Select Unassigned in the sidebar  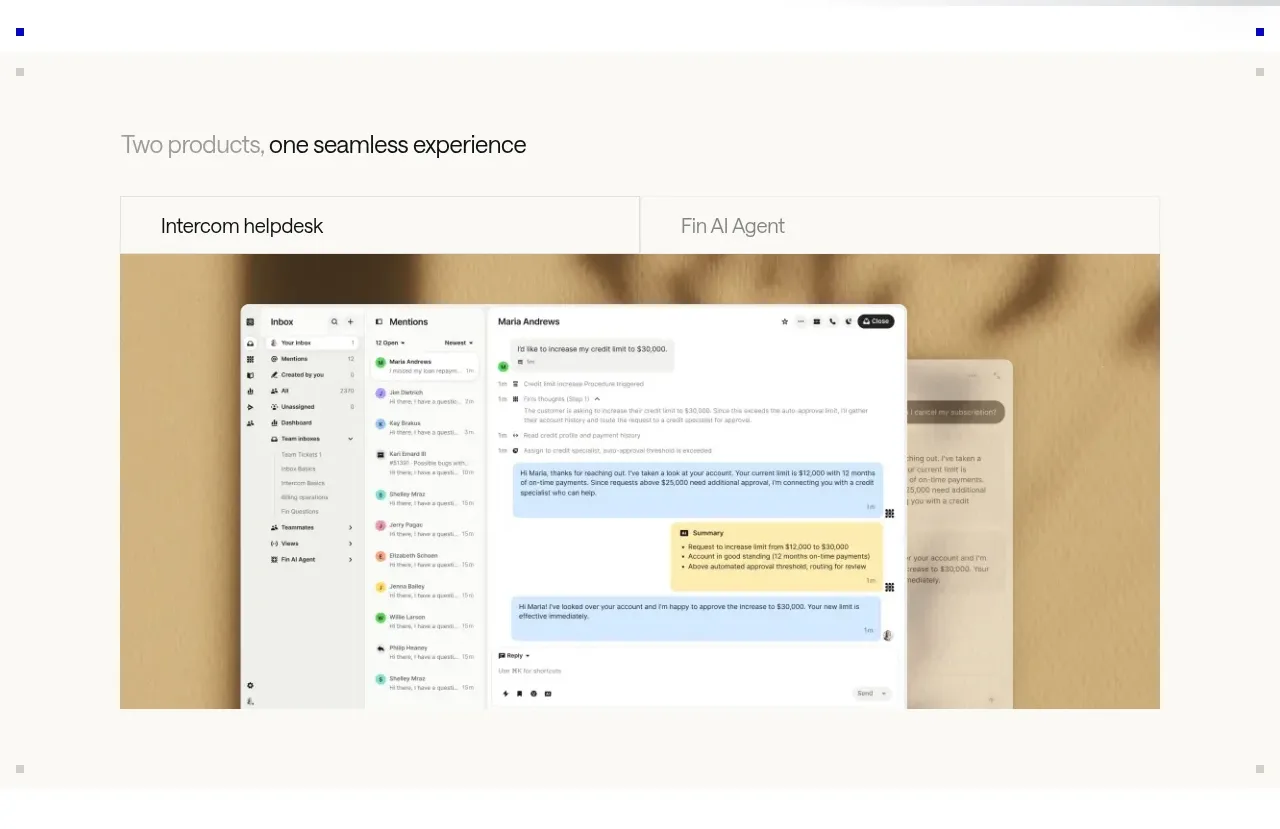pos(312,407)
